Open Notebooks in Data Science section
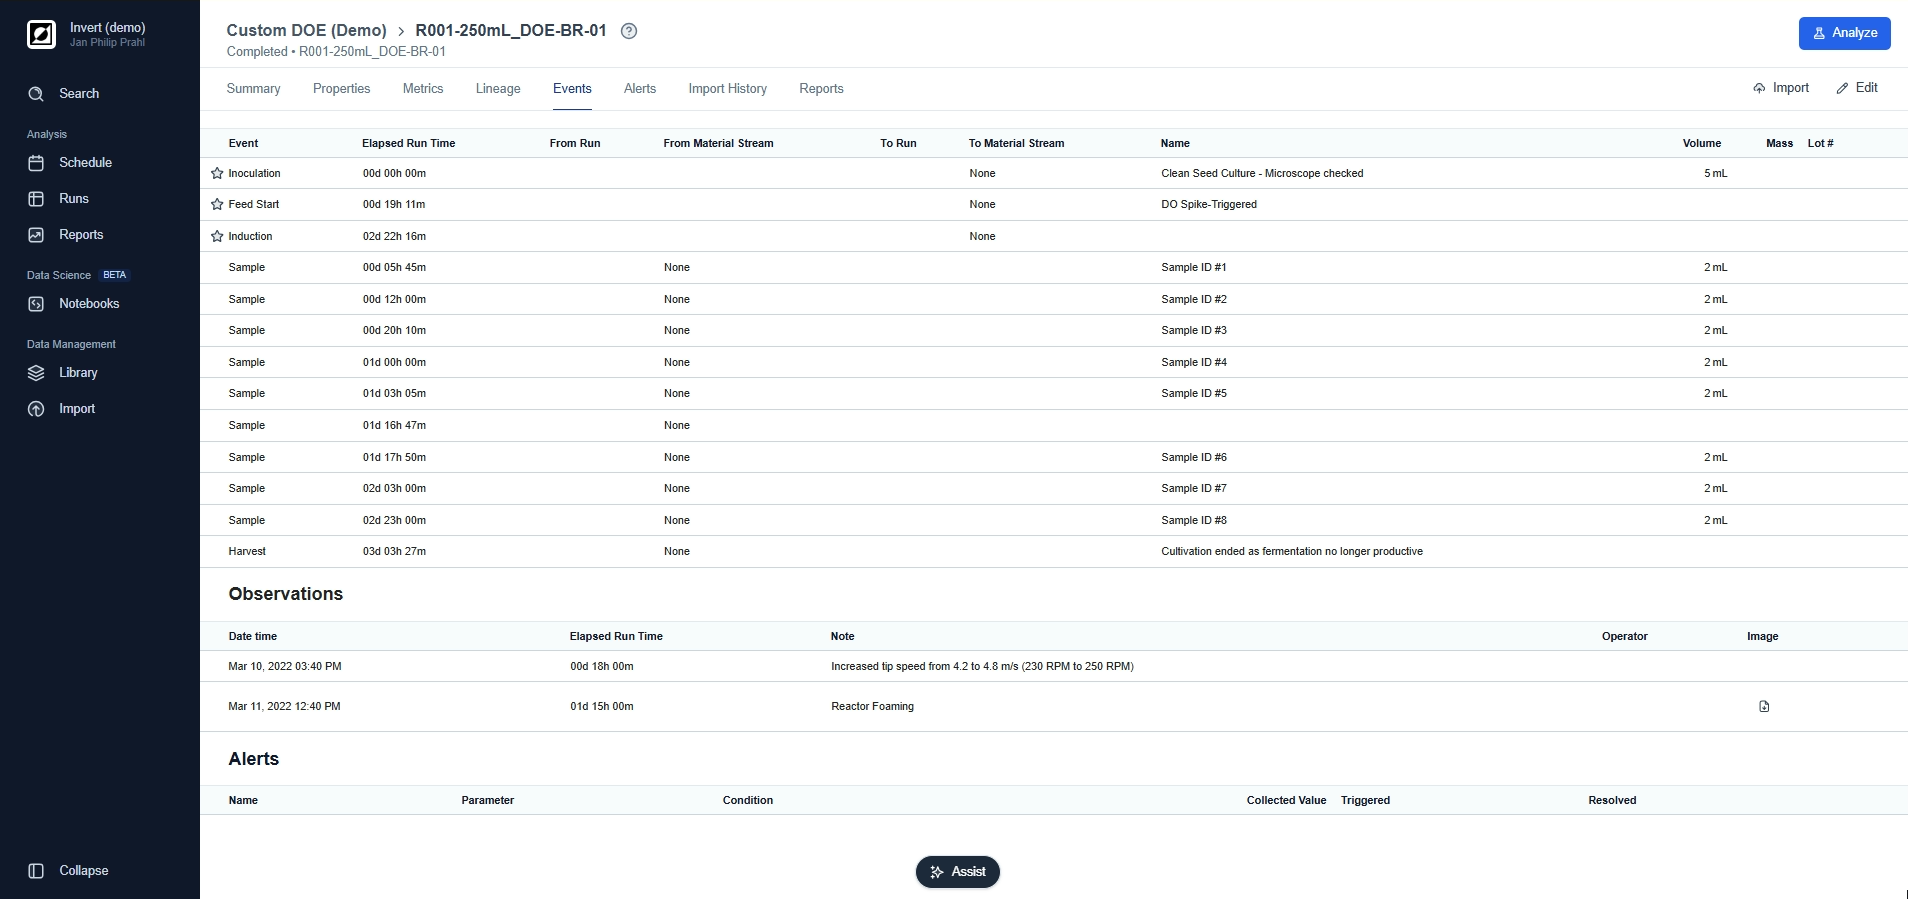This screenshot has width=1908, height=899. 88,304
